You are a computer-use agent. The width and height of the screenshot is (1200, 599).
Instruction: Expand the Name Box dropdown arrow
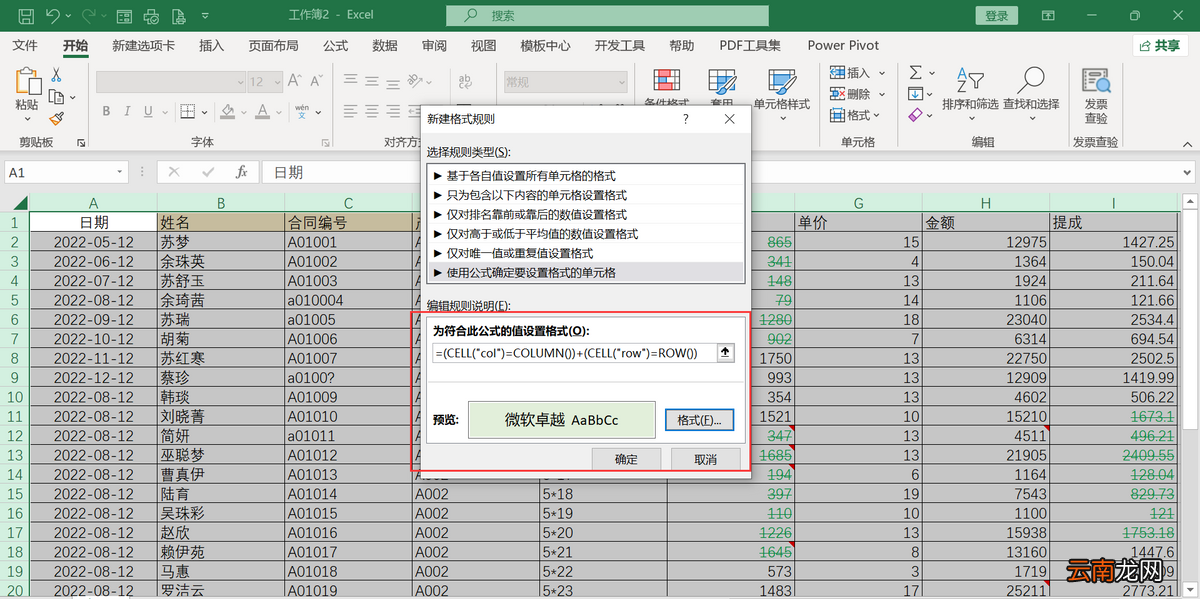tap(119, 172)
